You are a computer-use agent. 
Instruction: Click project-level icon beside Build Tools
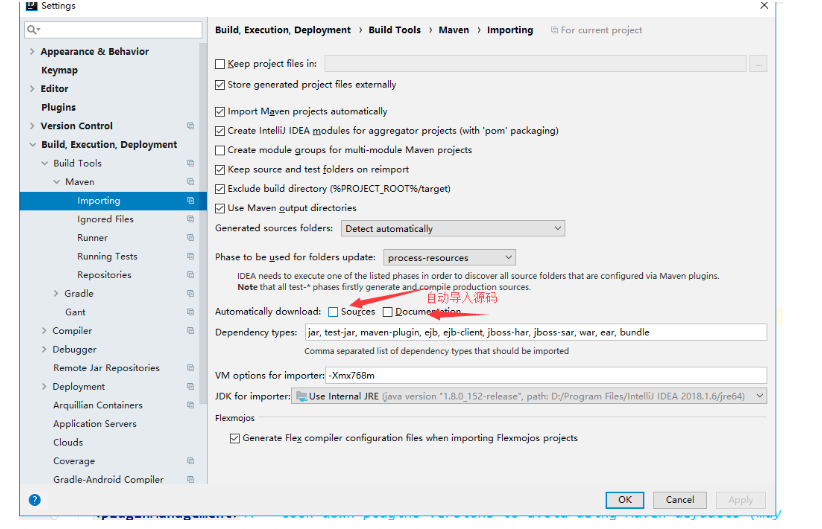(x=190, y=163)
